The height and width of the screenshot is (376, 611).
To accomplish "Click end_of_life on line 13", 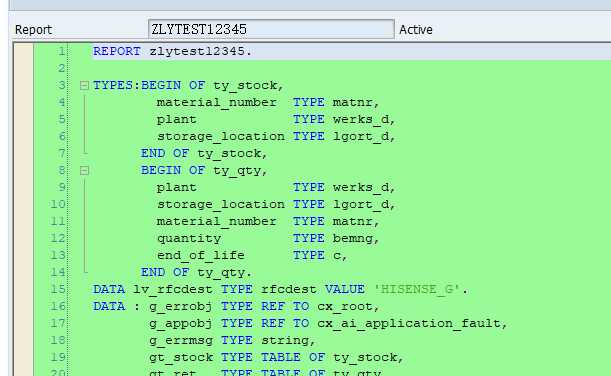I will [201, 256].
